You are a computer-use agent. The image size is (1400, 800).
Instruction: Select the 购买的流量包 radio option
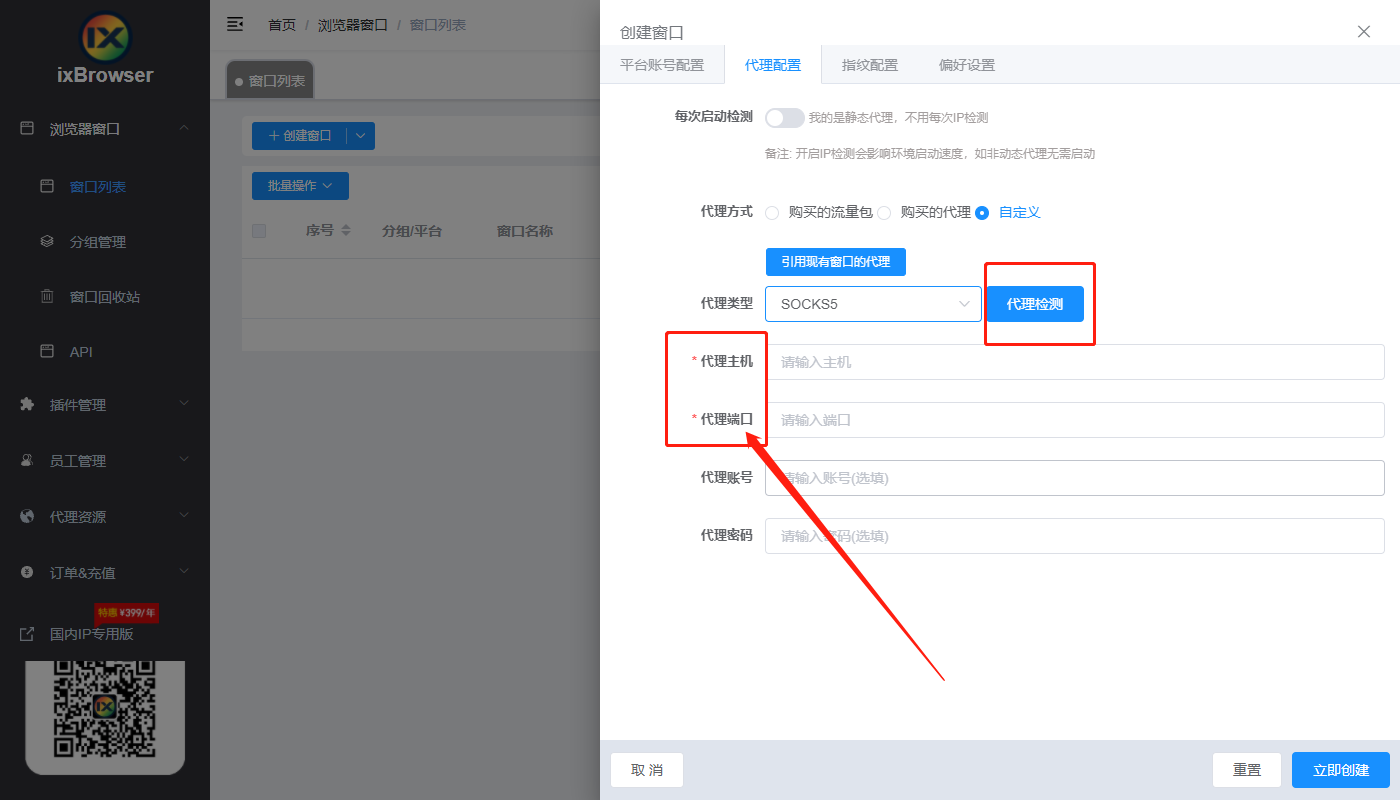[x=770, y=212]
